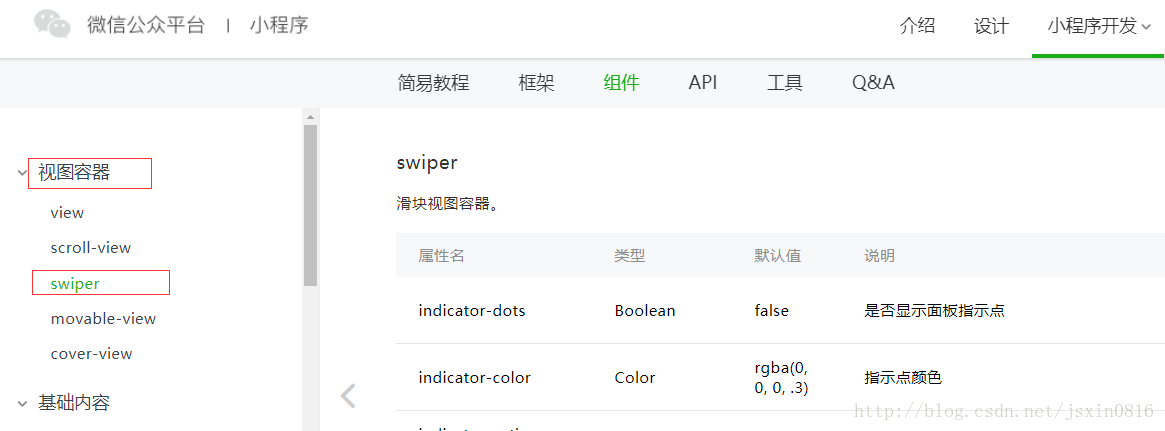Collapse the 视图容器 section chevron
1165x431 pixels.
point(22,173)
